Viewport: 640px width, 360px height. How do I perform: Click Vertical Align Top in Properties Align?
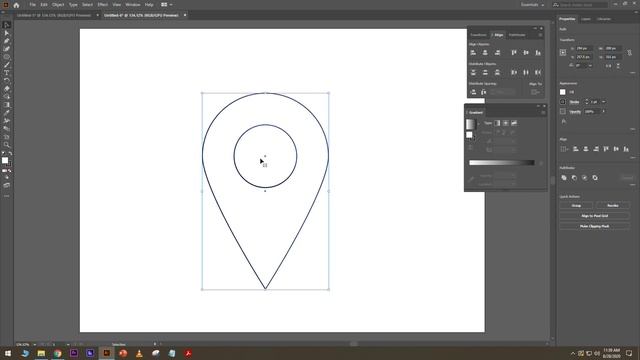pyautogui.click(x=606, y=149)
